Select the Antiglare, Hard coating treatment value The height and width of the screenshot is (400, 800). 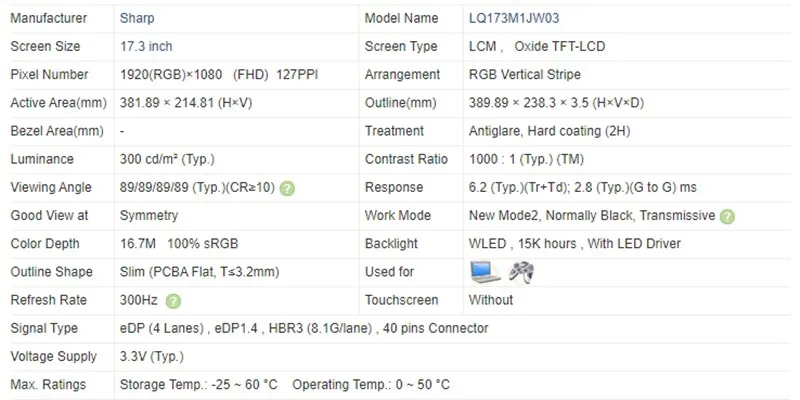point(549,131)
